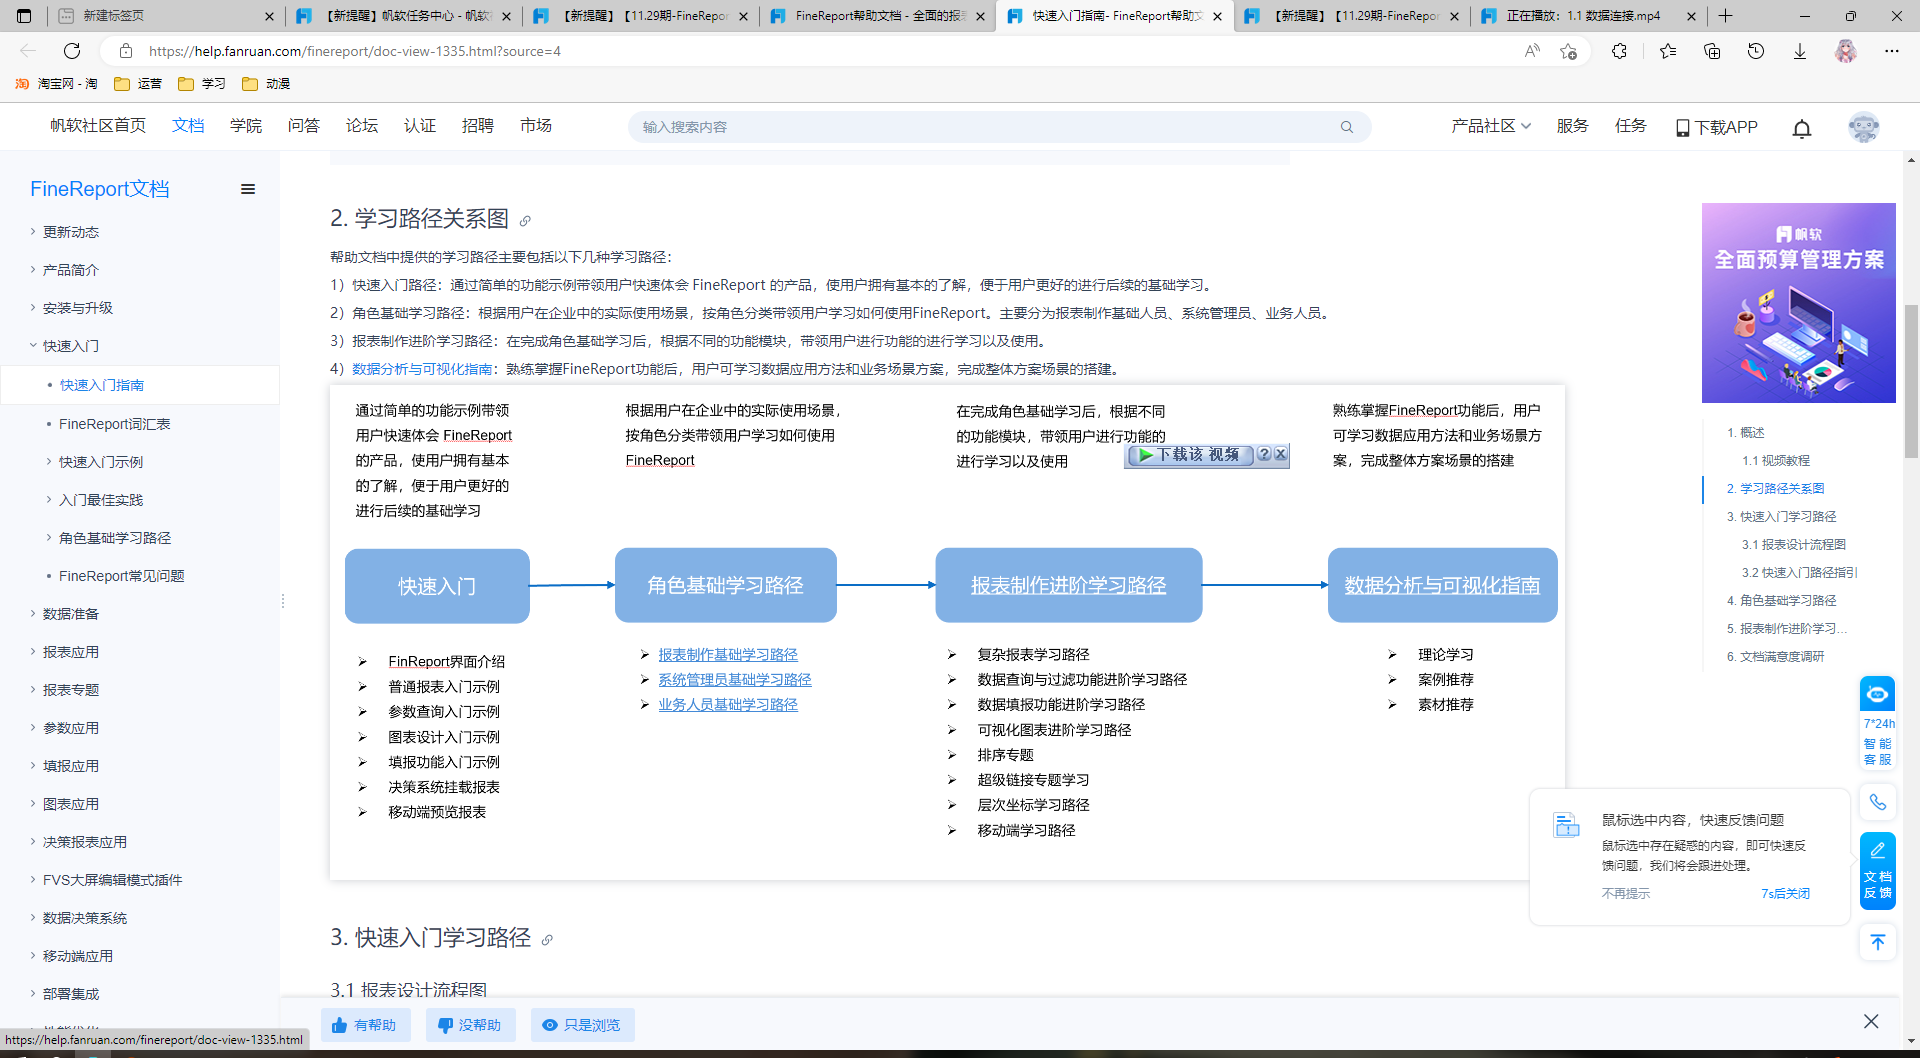This screenshot has width=1920, height=1058.
Task: Open 业务人员基础学习路径 link
Action: pos(728,705)
